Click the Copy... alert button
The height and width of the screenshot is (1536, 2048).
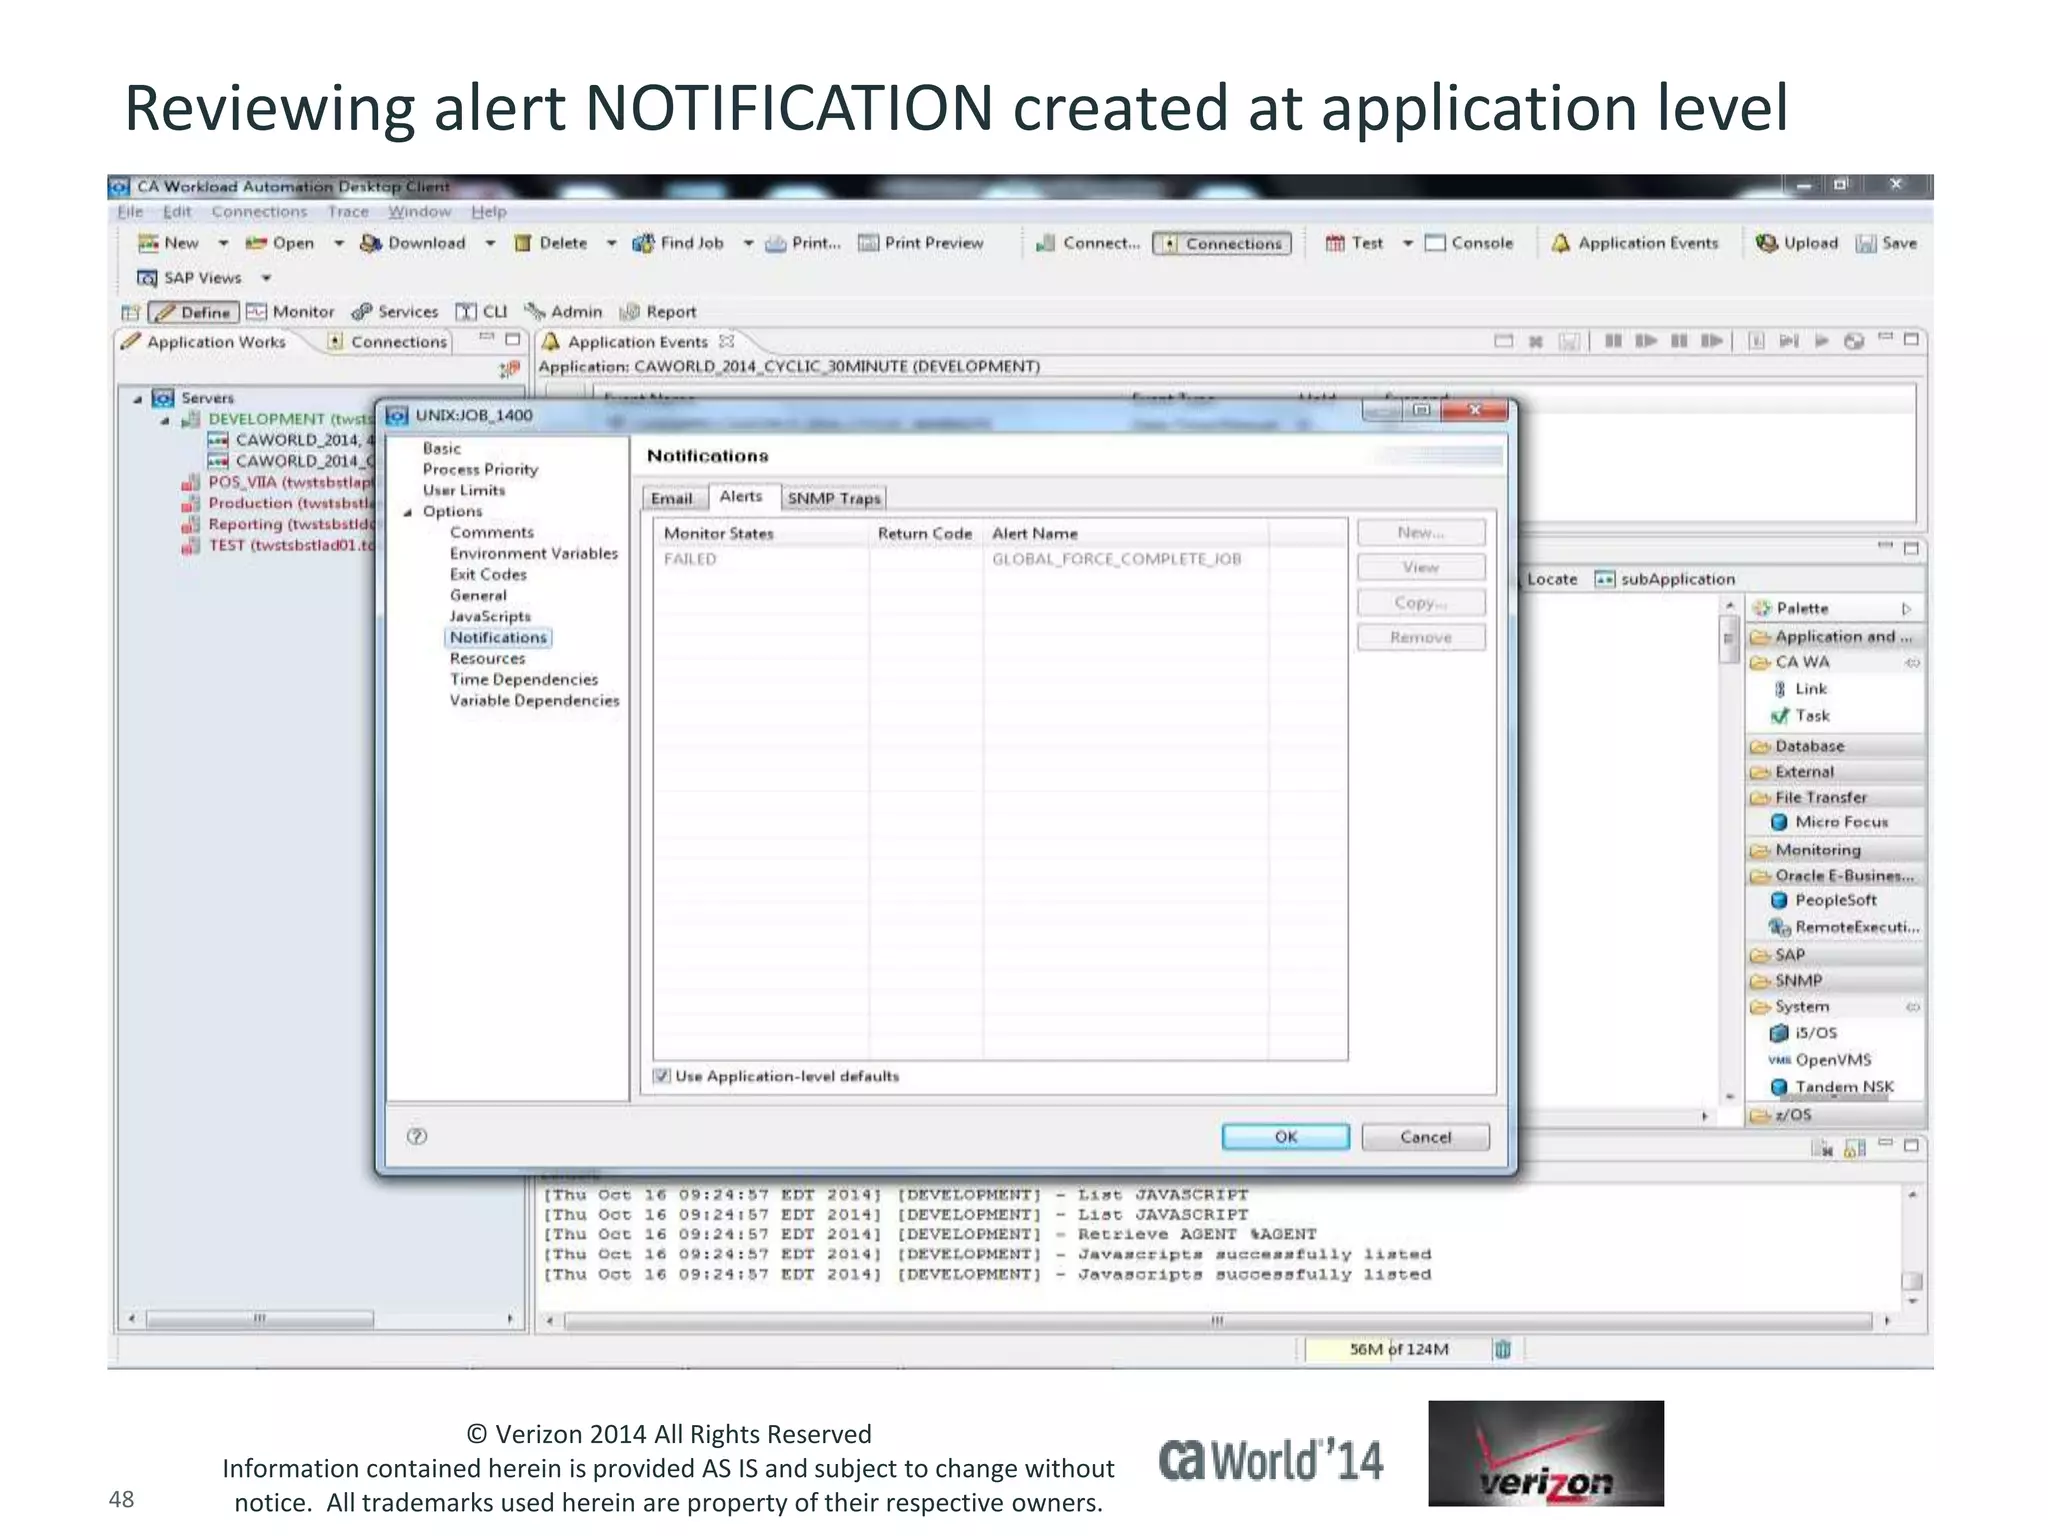(x=1421, y=602)
